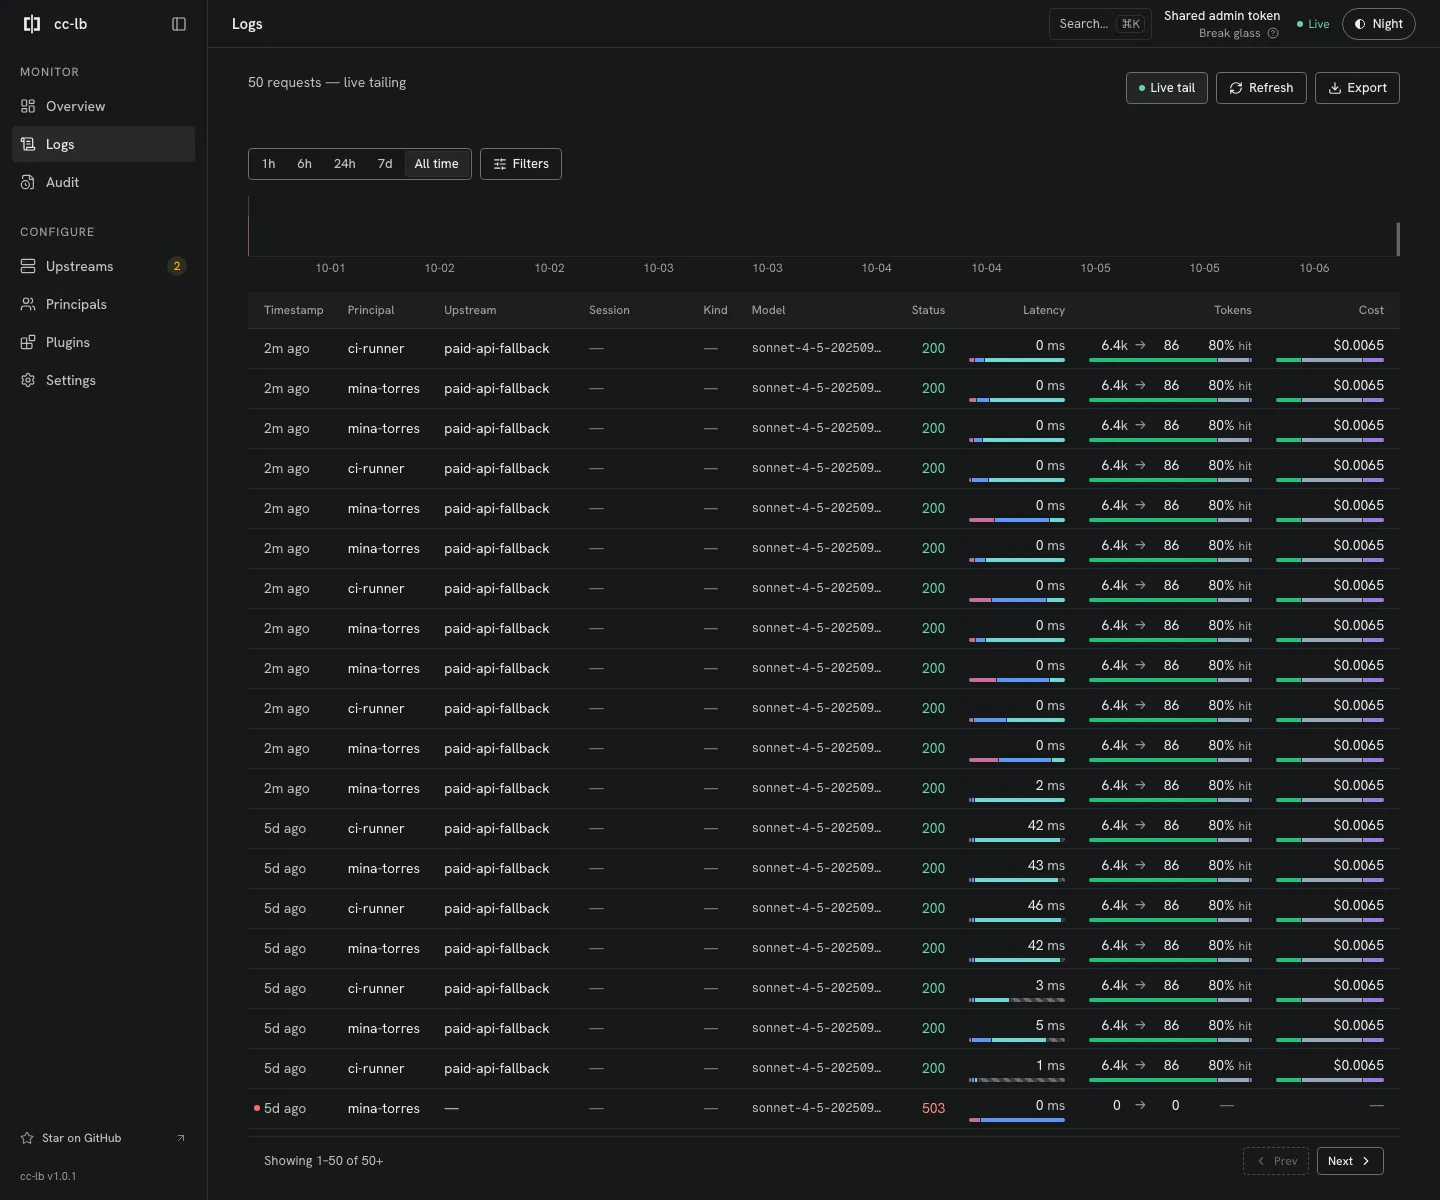Click the 43 ms latency value
Viewport: 1440px width, 1200px height.
point(1046,865)
